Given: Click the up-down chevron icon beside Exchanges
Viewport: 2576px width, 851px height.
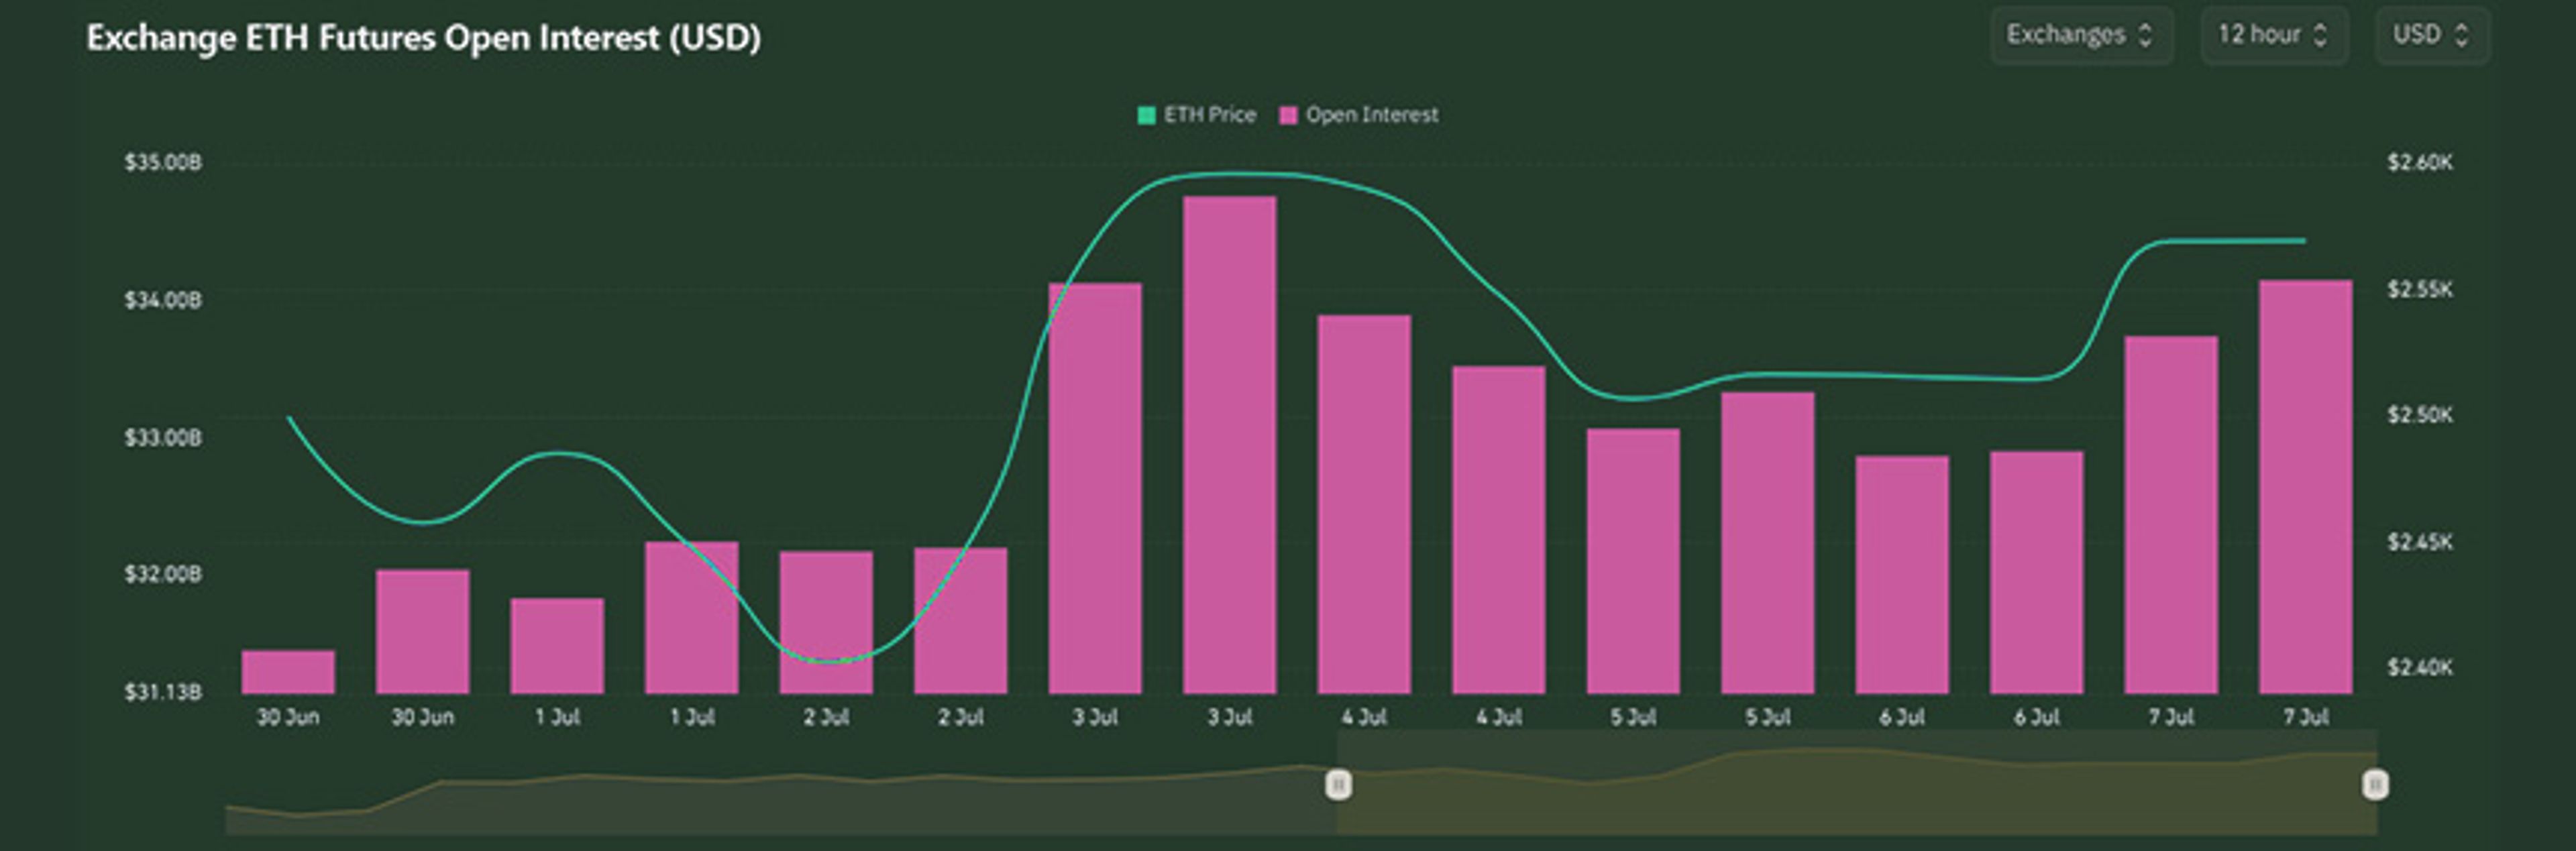Looking at the screenshot, I should click(2144, 35).
